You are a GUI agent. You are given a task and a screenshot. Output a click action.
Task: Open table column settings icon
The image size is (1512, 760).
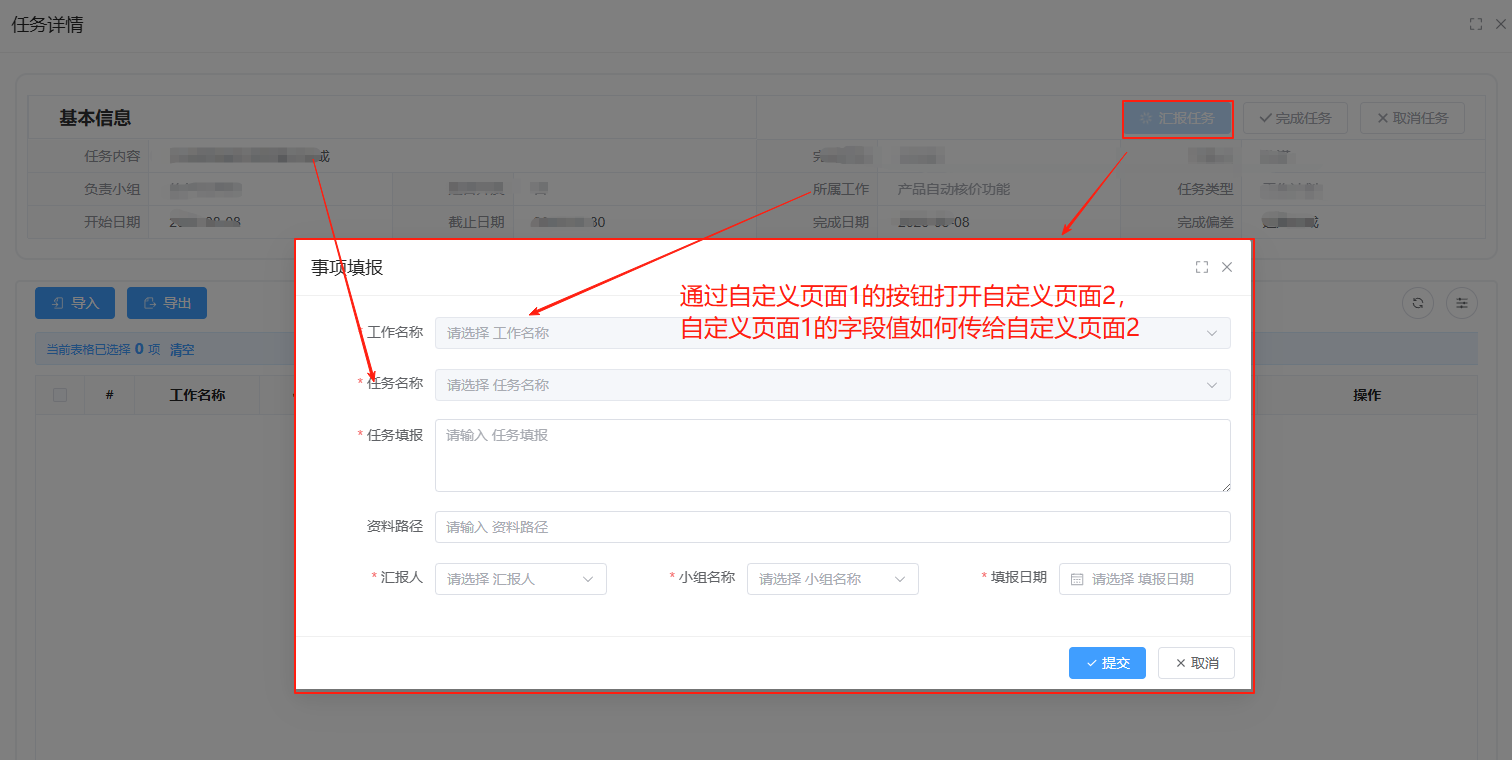coord(1461,303)
